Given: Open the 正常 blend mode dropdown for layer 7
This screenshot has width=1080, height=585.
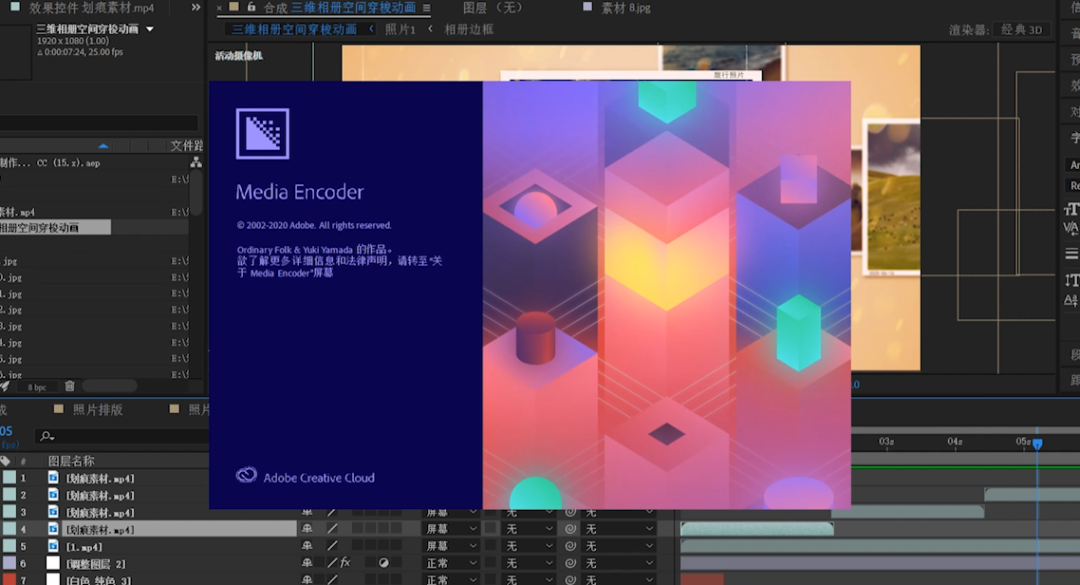Looking at the screenshot, I should [450, 579].
